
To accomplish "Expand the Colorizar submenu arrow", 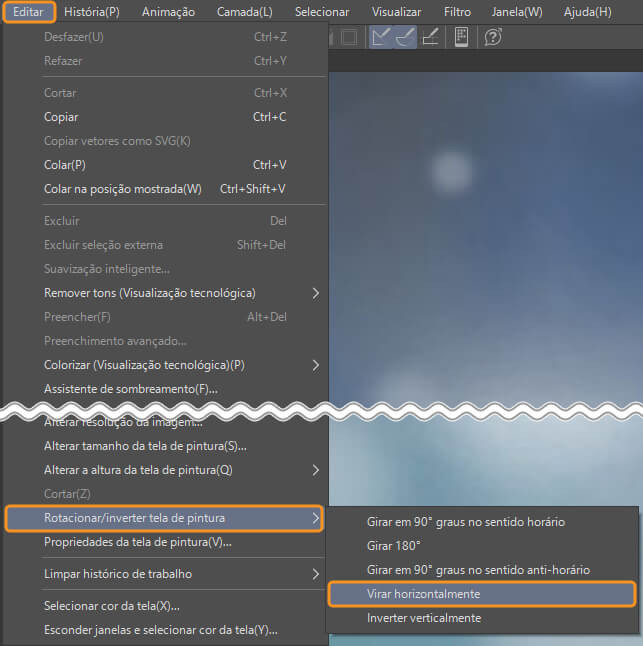I will tap(316, 365).
